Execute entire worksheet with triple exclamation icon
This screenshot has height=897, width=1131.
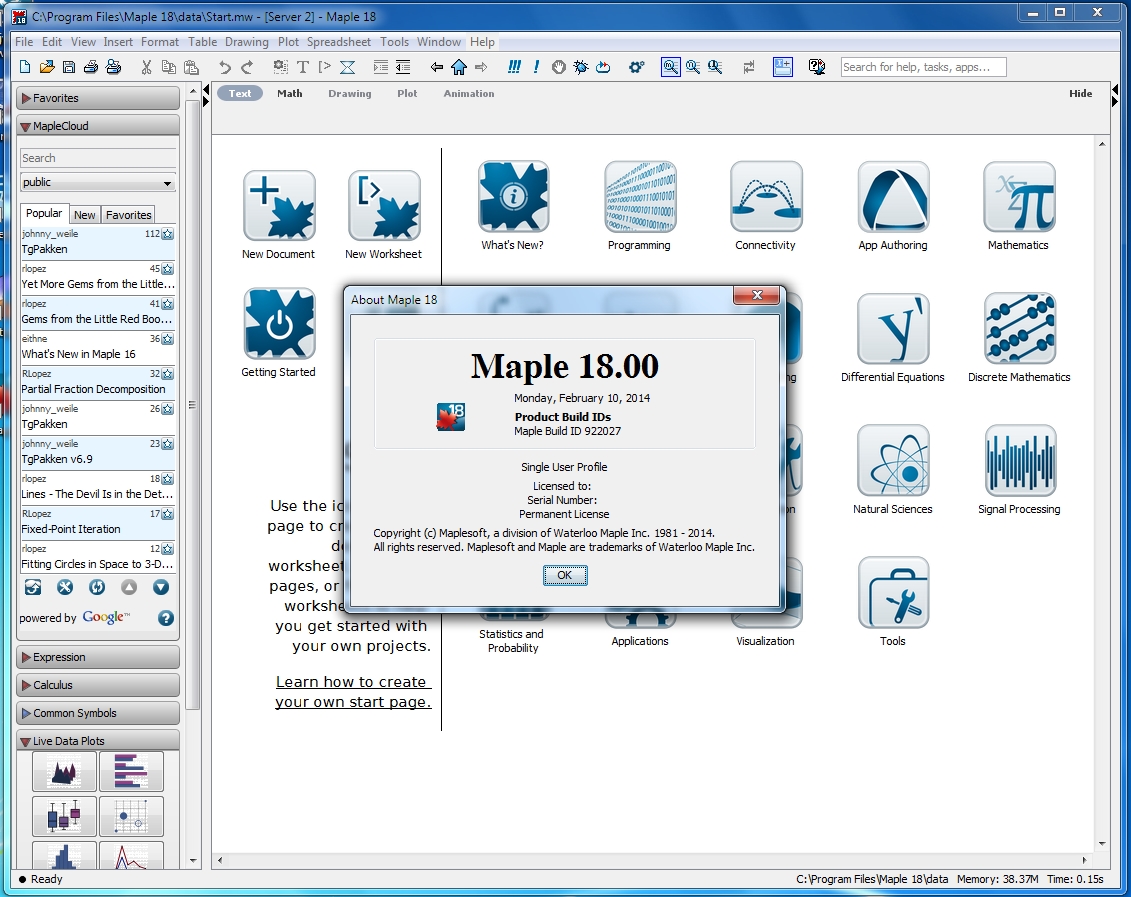[x=514, y=67]
